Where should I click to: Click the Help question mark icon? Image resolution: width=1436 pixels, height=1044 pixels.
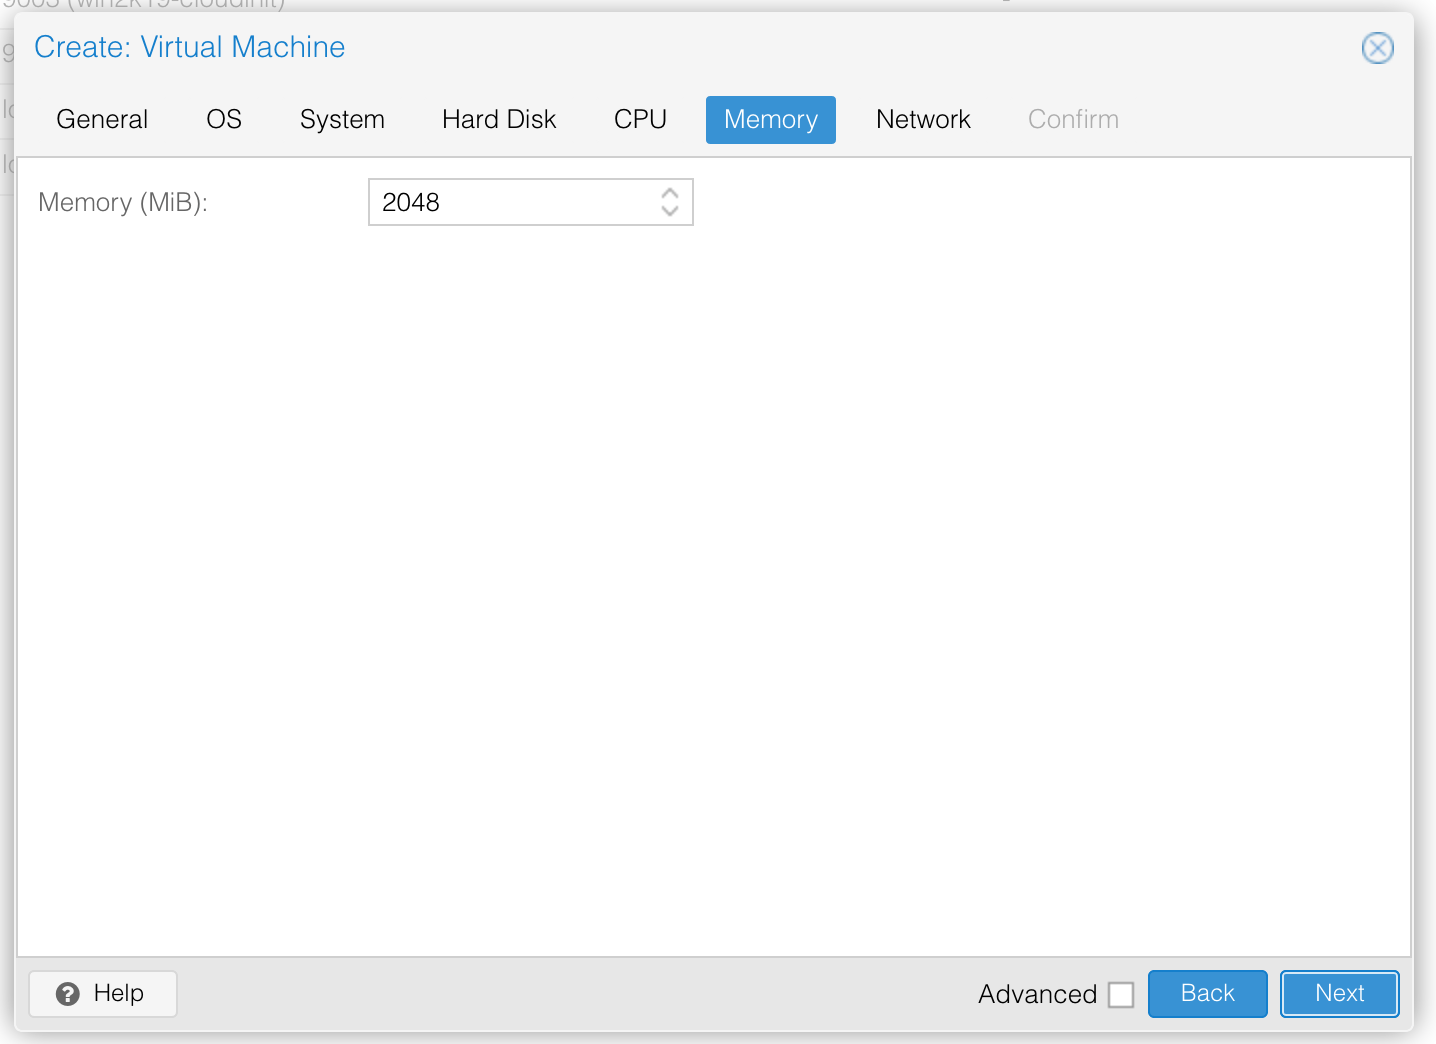pos(66,993)
